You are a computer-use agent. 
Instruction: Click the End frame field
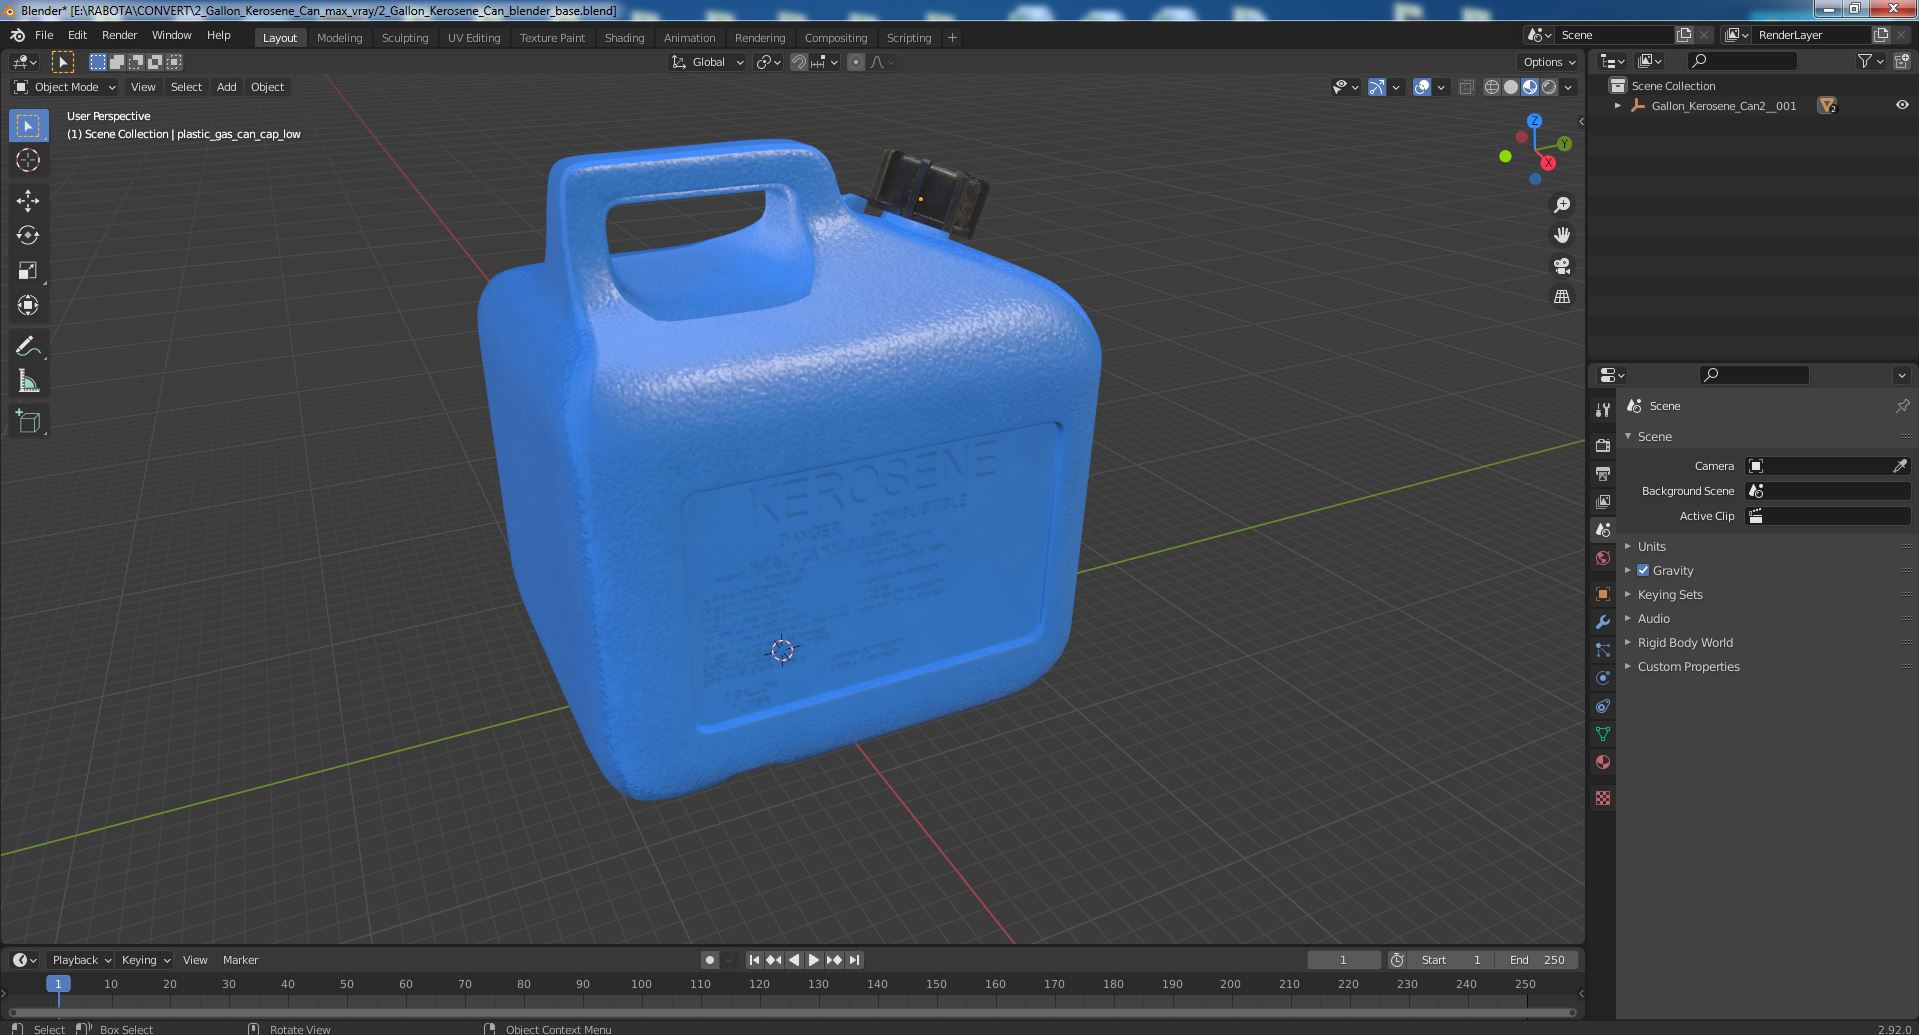pos(1537,960)
